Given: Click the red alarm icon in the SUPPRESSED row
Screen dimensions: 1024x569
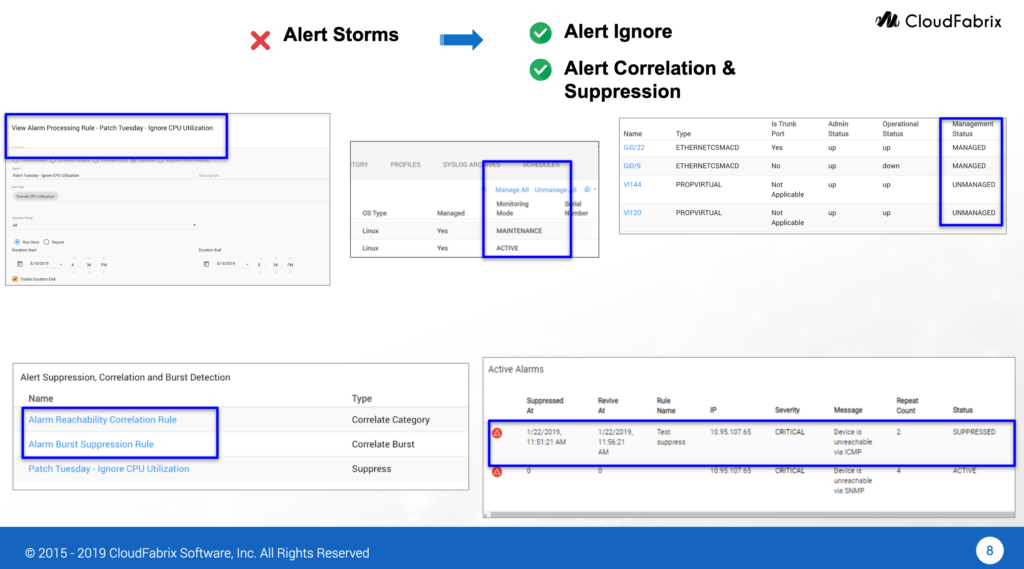Looking at the screenshot, I should point(497,434).
